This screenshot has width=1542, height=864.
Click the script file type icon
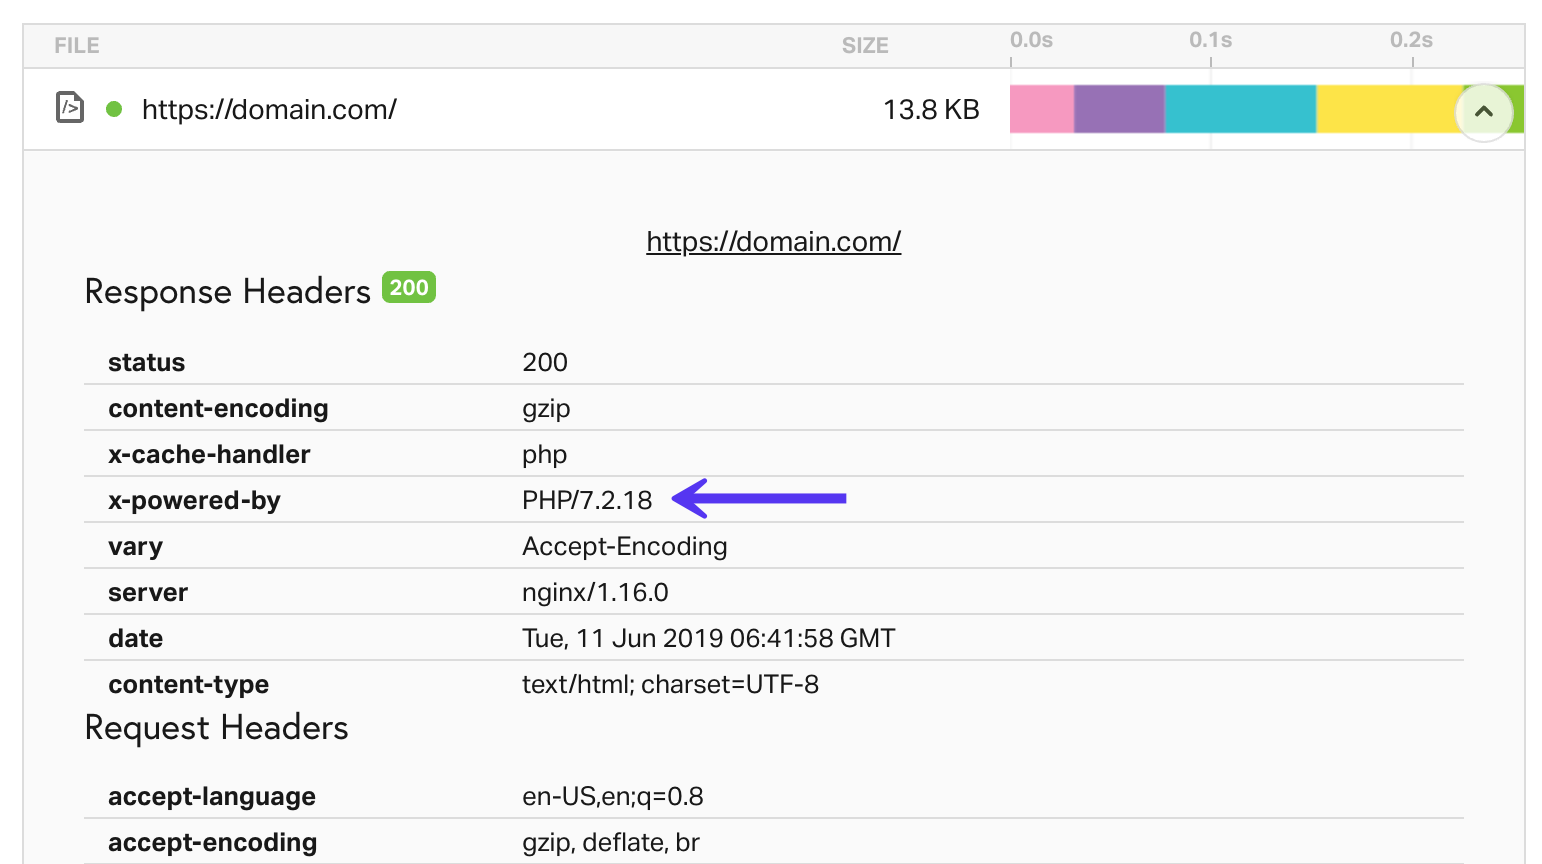[70, 108]
